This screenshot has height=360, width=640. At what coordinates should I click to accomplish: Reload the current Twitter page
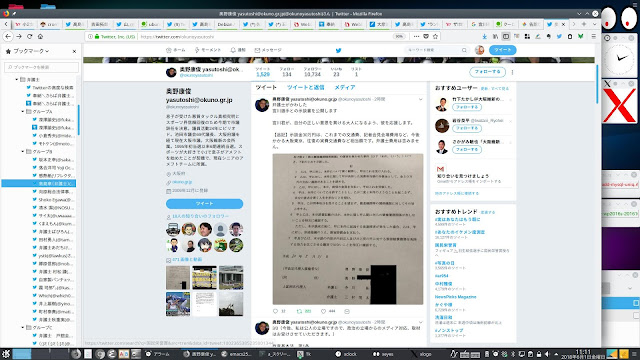point(29,36)
